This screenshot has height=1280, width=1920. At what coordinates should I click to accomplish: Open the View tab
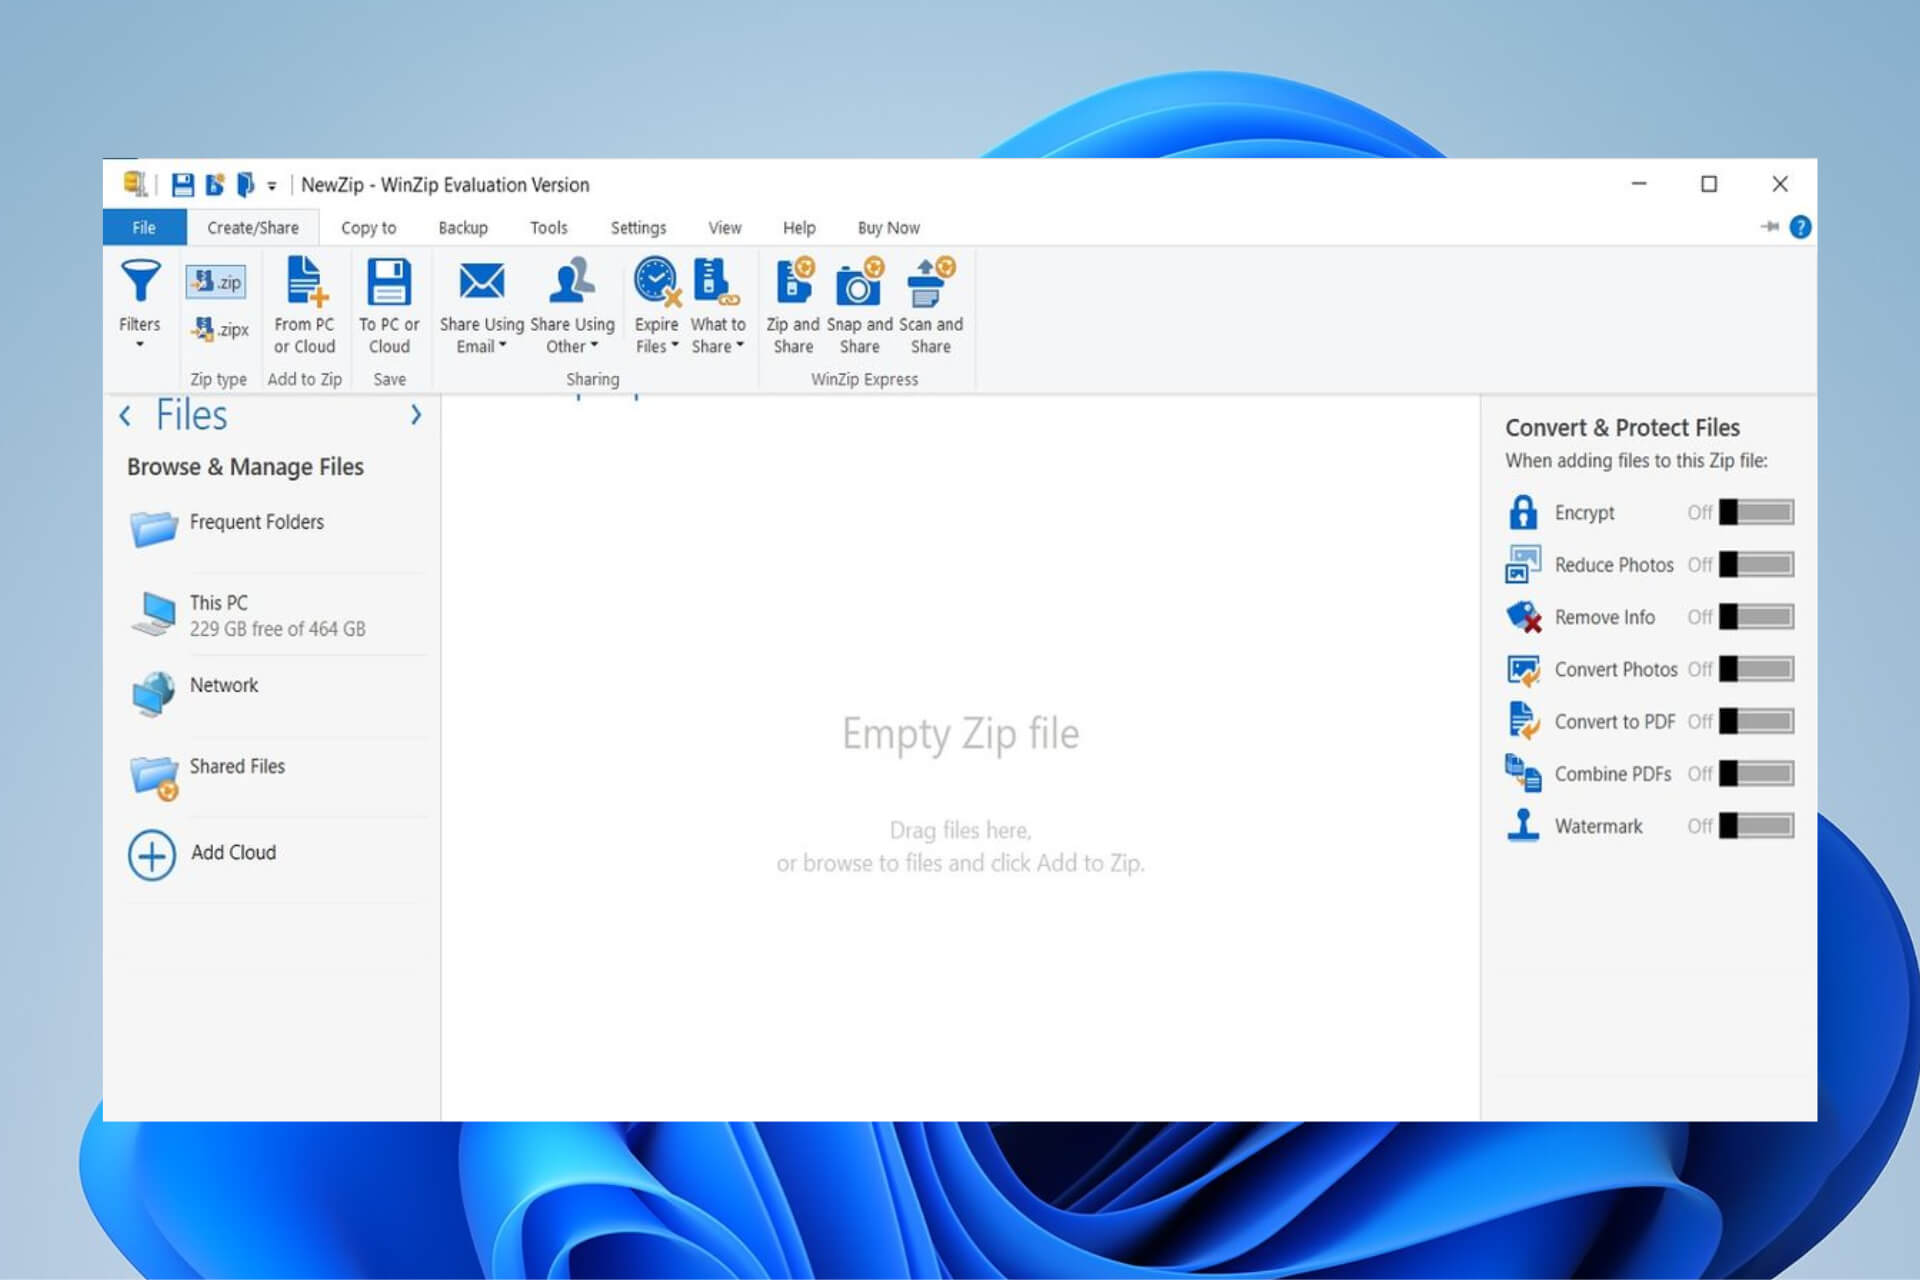(x=725, y=228)
